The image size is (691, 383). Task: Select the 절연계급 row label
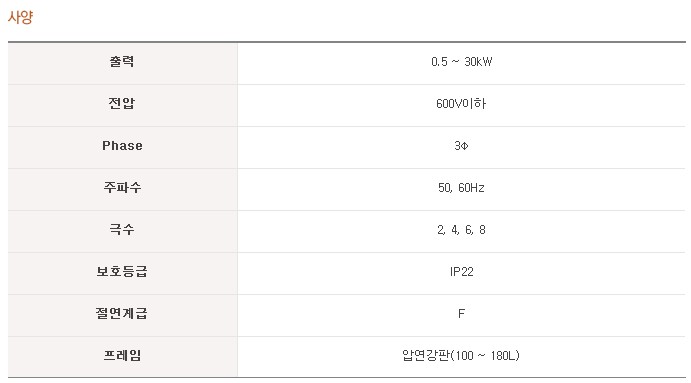click(x=122, y=313)
